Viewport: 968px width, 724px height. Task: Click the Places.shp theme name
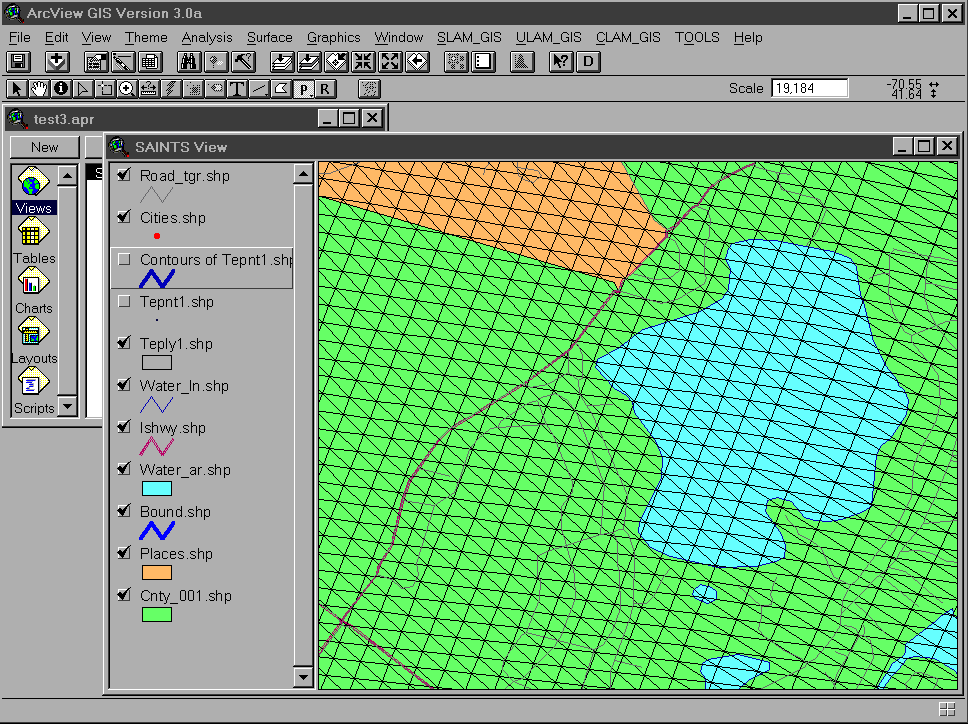pyautogui.click(x=176, y=554)
